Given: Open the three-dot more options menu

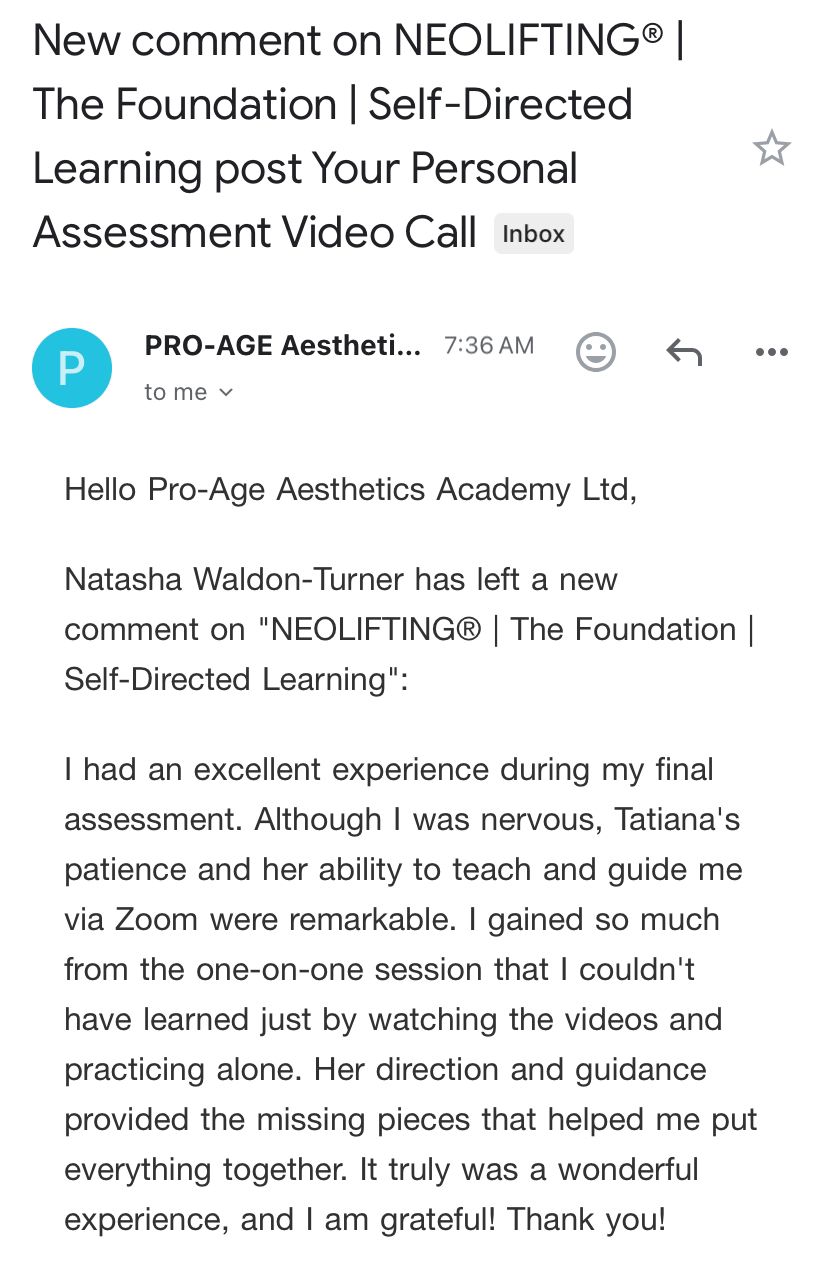Looking at the screenshot, I should 771,352.
